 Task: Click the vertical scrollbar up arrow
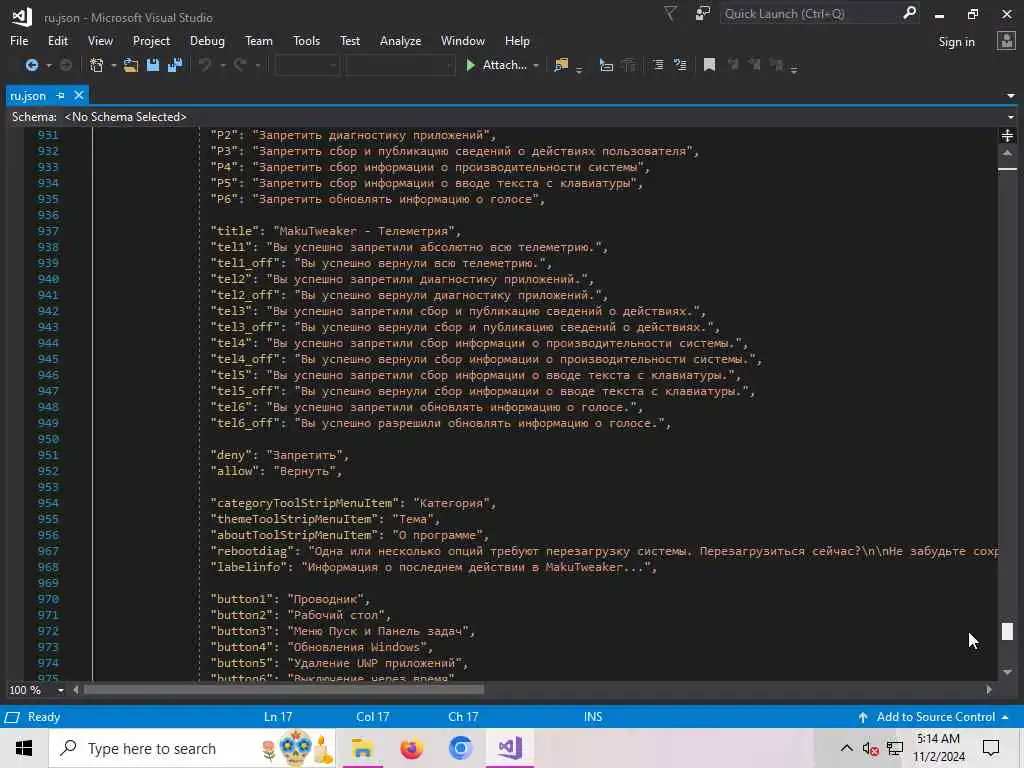1007,153
